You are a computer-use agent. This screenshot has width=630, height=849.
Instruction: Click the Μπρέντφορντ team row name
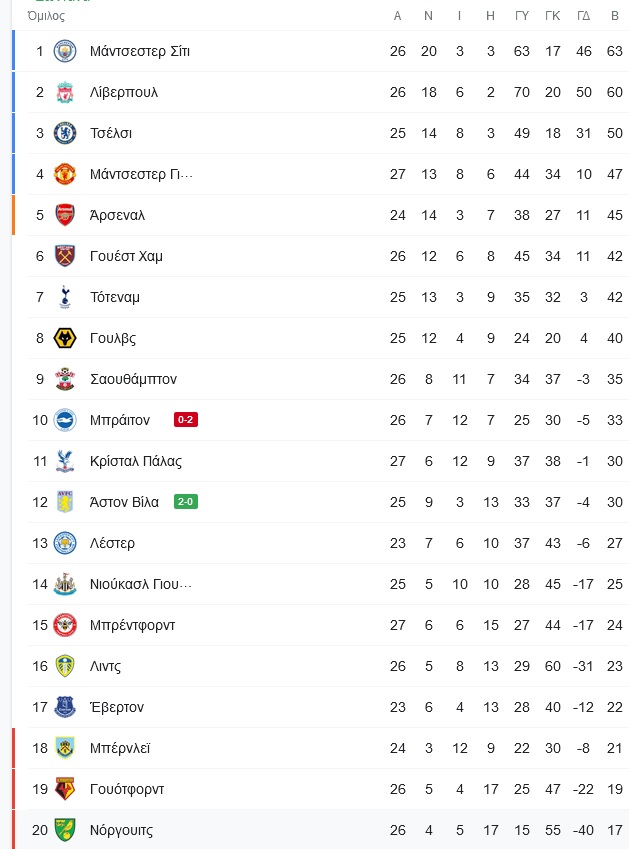coord(133,625)
